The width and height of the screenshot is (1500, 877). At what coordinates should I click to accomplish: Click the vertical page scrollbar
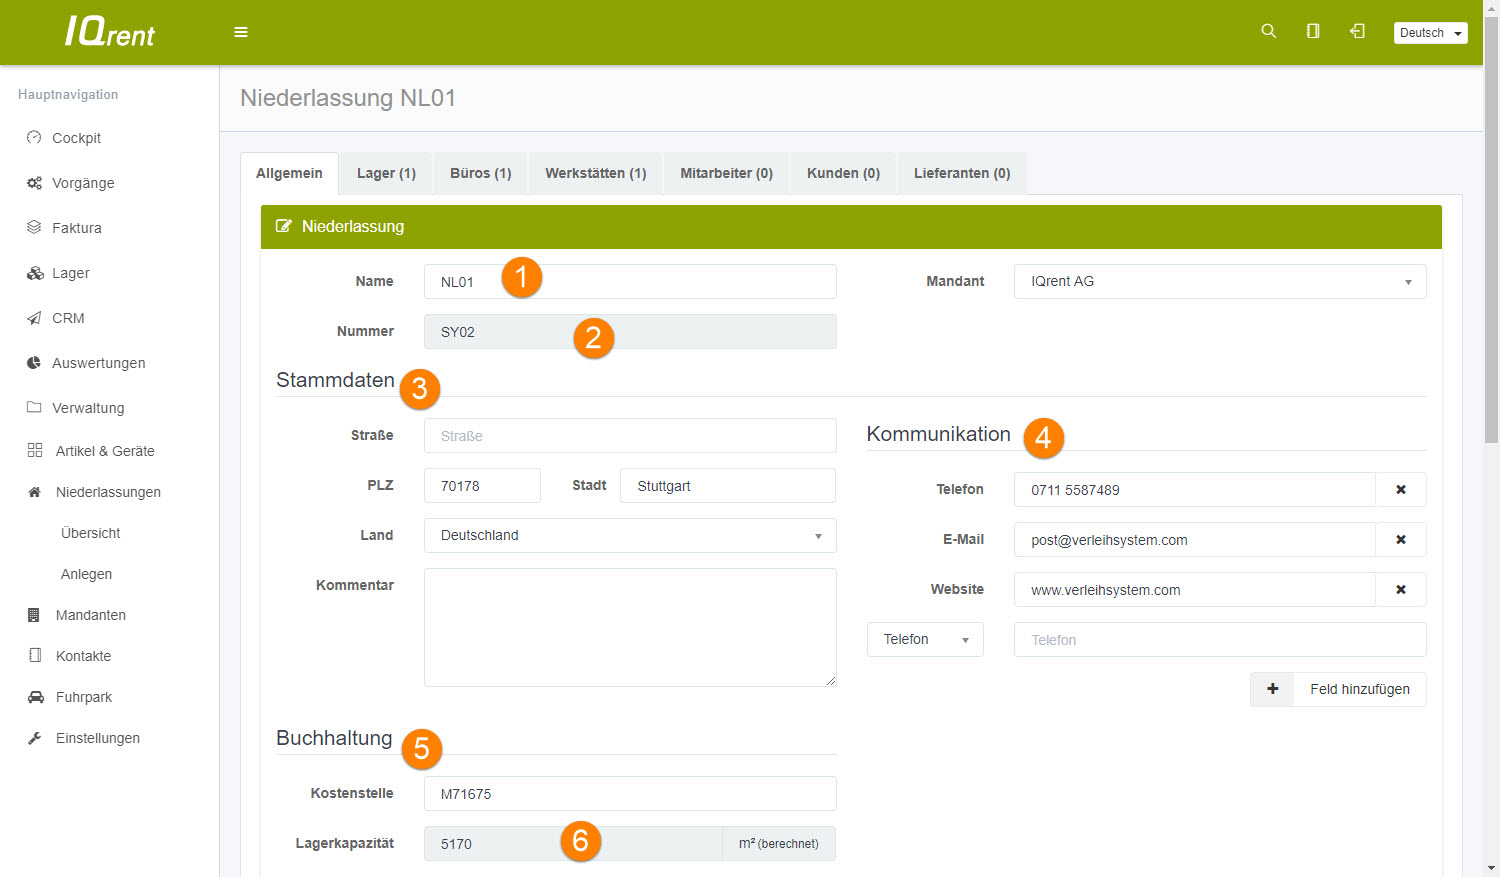coord(1491,250)
